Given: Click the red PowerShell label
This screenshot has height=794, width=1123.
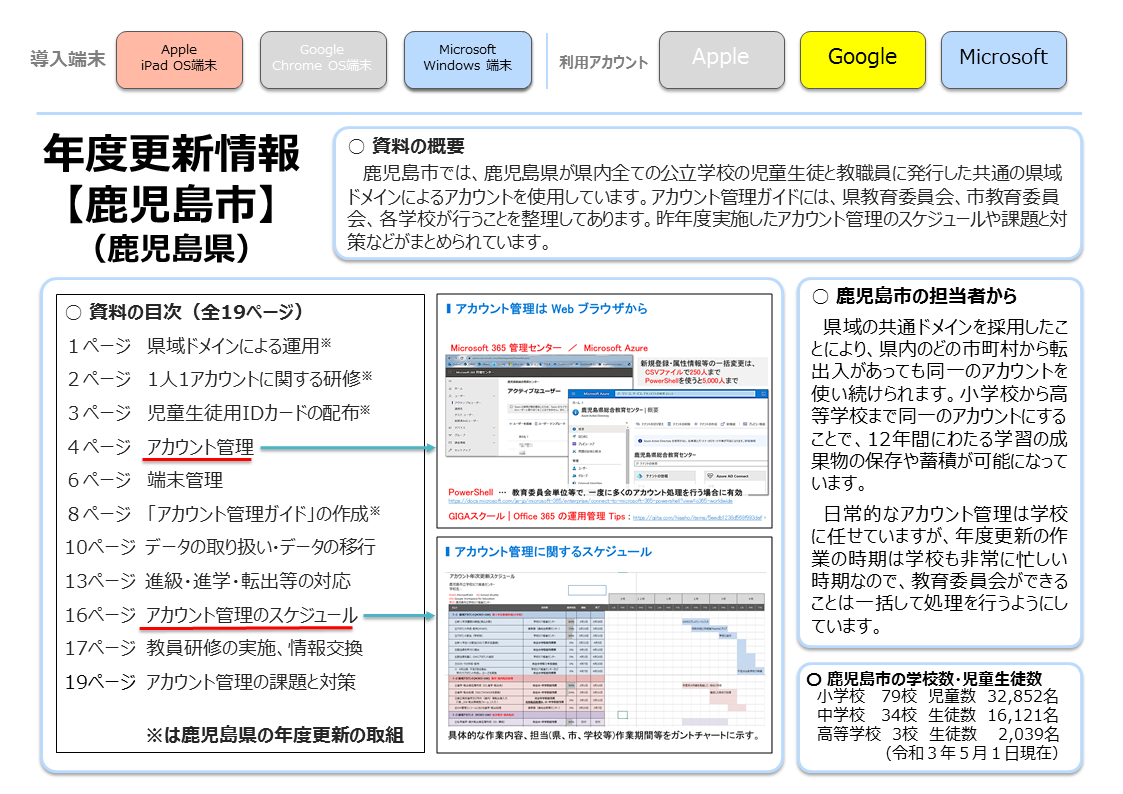Looking at the screenshot, I should coord(471,493).
